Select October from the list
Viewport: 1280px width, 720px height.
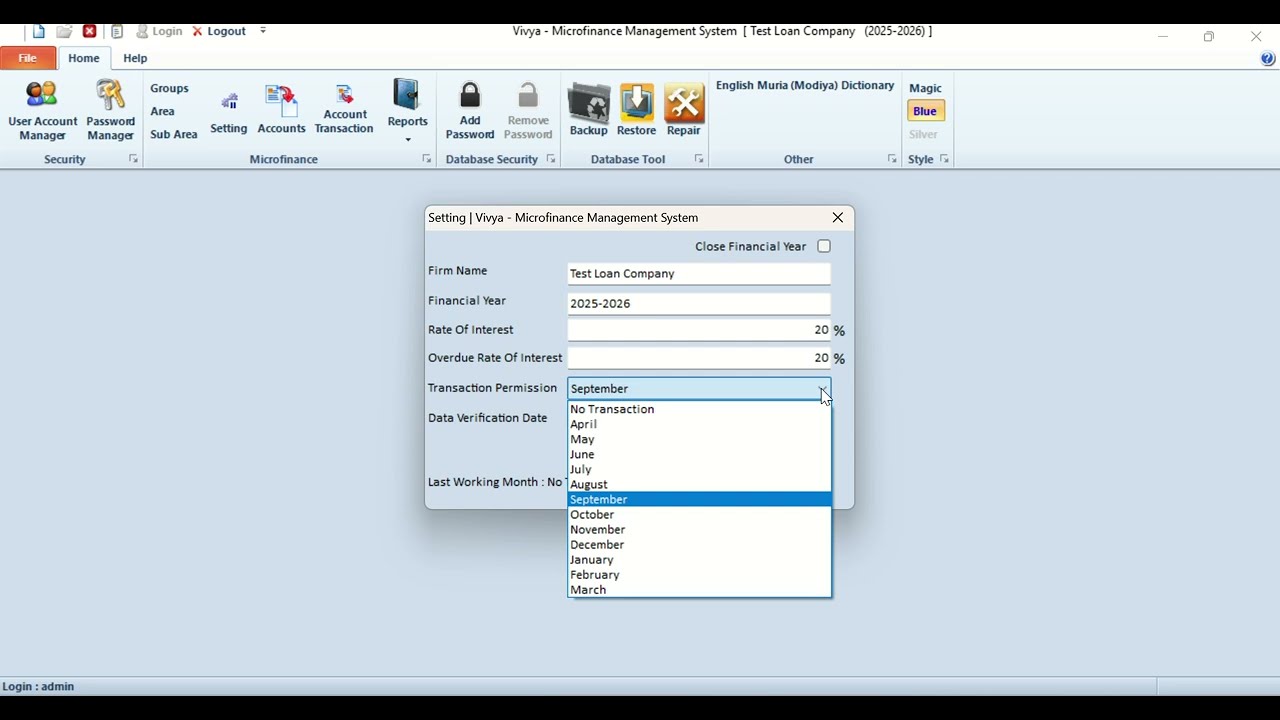click(699, 514)
